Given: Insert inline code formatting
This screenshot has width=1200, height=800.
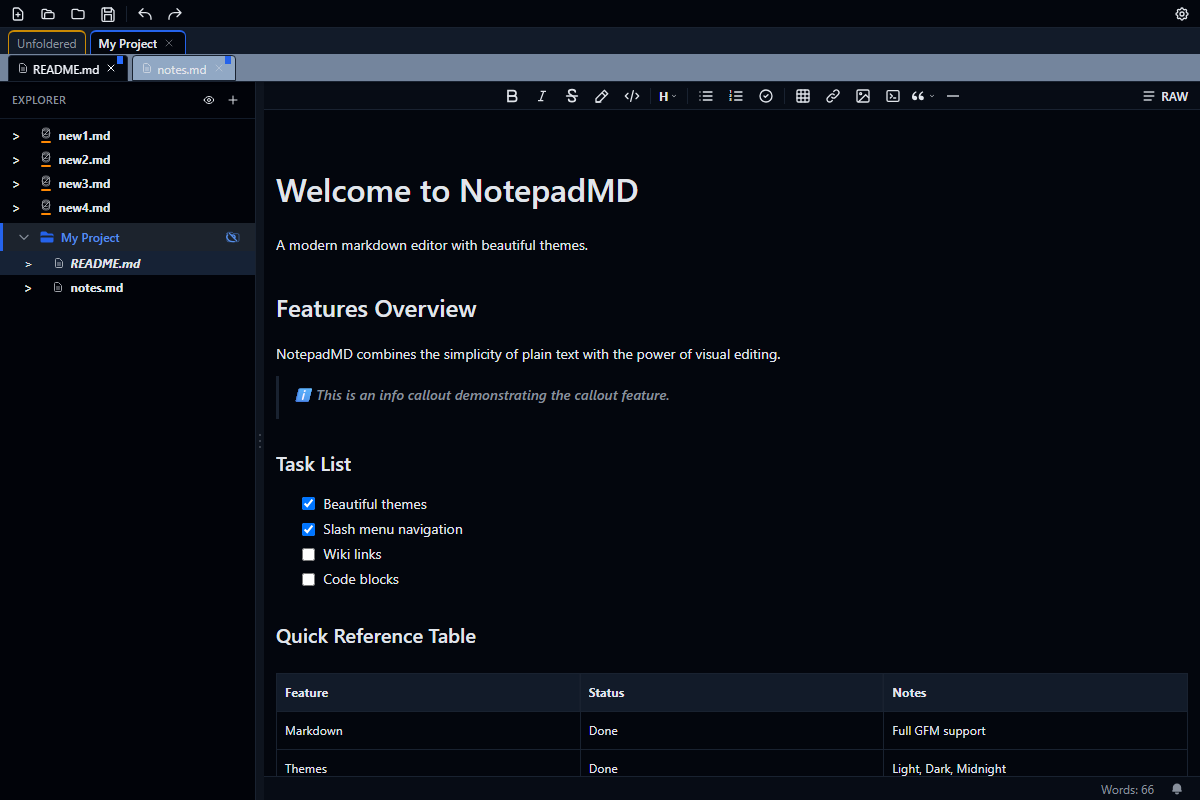Looking at the screenshot, I should [x=631, y=95].
